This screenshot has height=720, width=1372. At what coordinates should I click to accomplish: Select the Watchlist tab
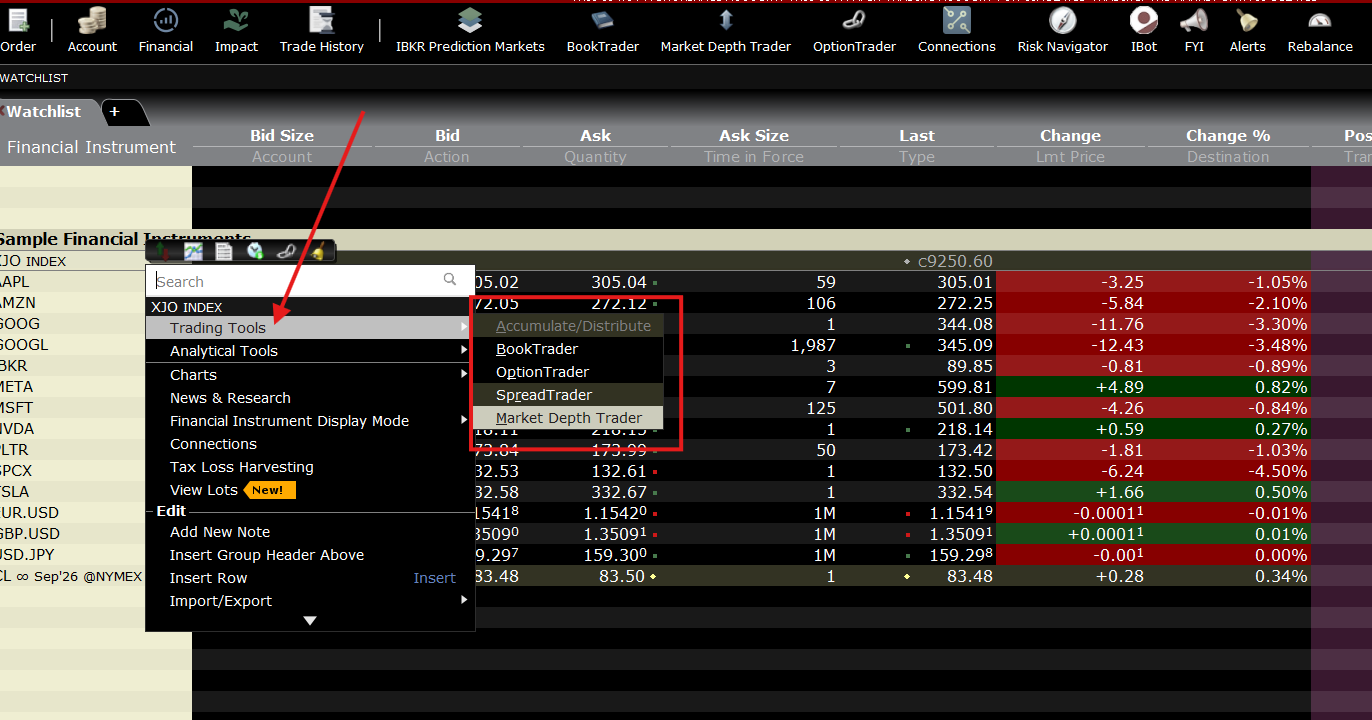coord(44,112)
